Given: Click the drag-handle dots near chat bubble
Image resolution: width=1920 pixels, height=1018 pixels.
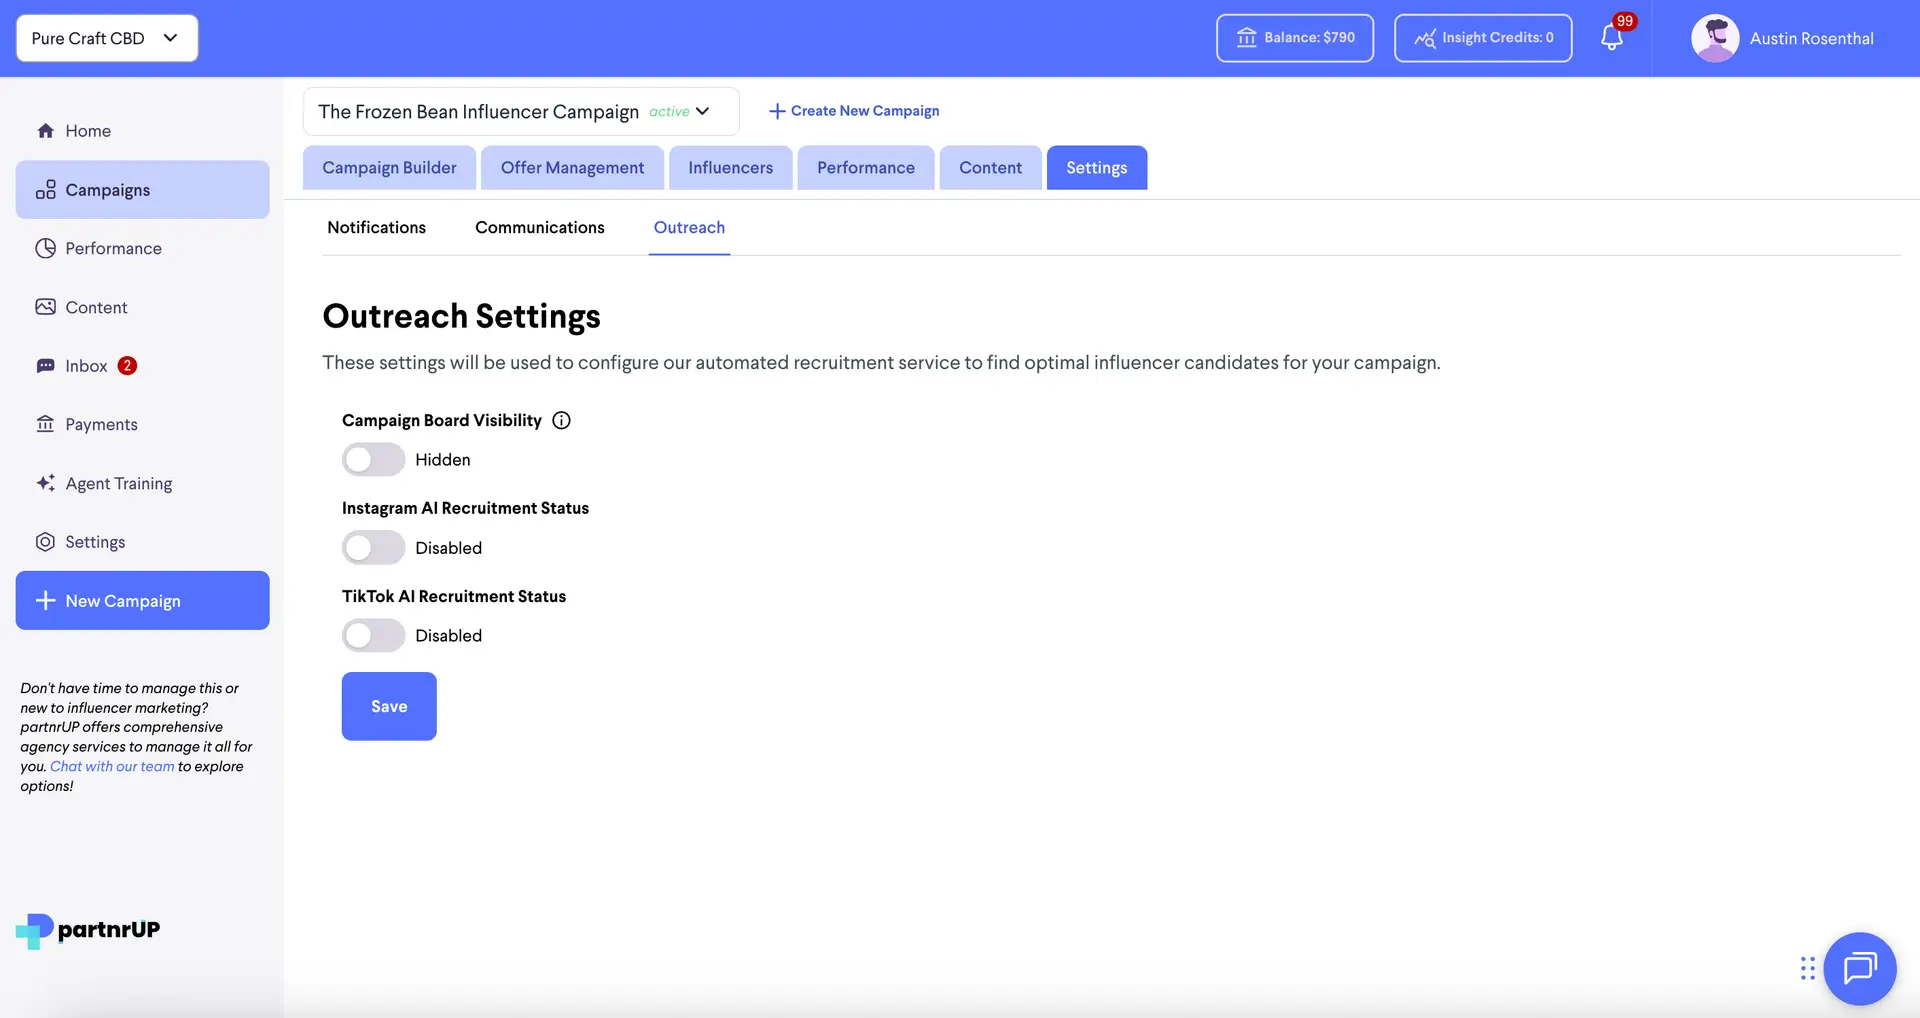Looking at the screenshot, I should click(x=1807, y=968).
